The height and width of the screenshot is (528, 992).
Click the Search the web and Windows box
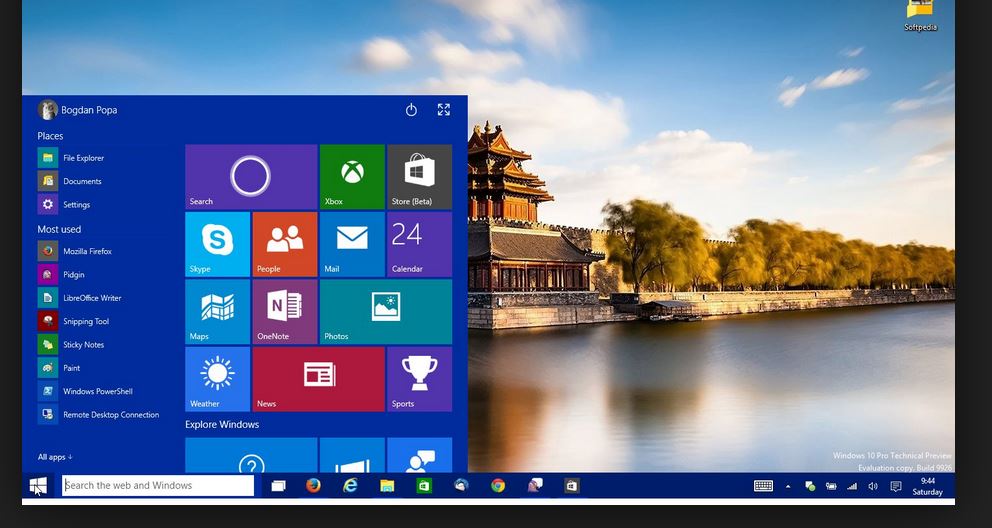[x=158, y=486]
